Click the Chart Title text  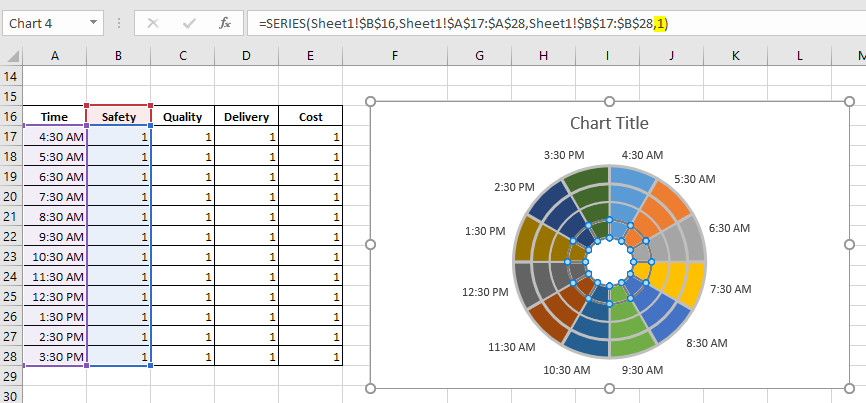coord(608,124)
